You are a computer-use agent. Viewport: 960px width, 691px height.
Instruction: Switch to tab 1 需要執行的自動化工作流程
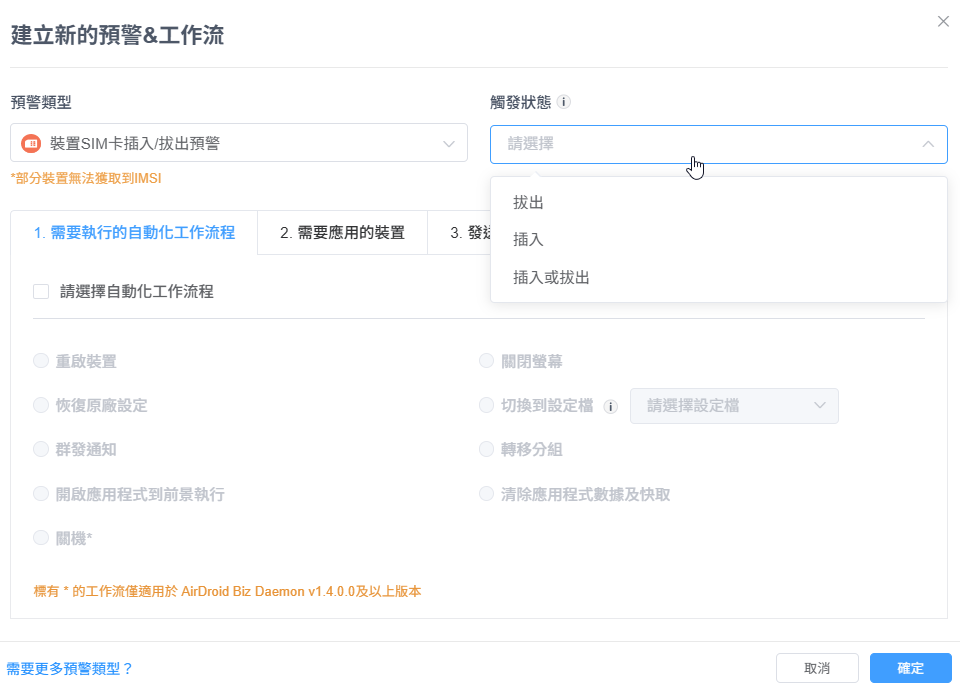(x=134, y=233)
